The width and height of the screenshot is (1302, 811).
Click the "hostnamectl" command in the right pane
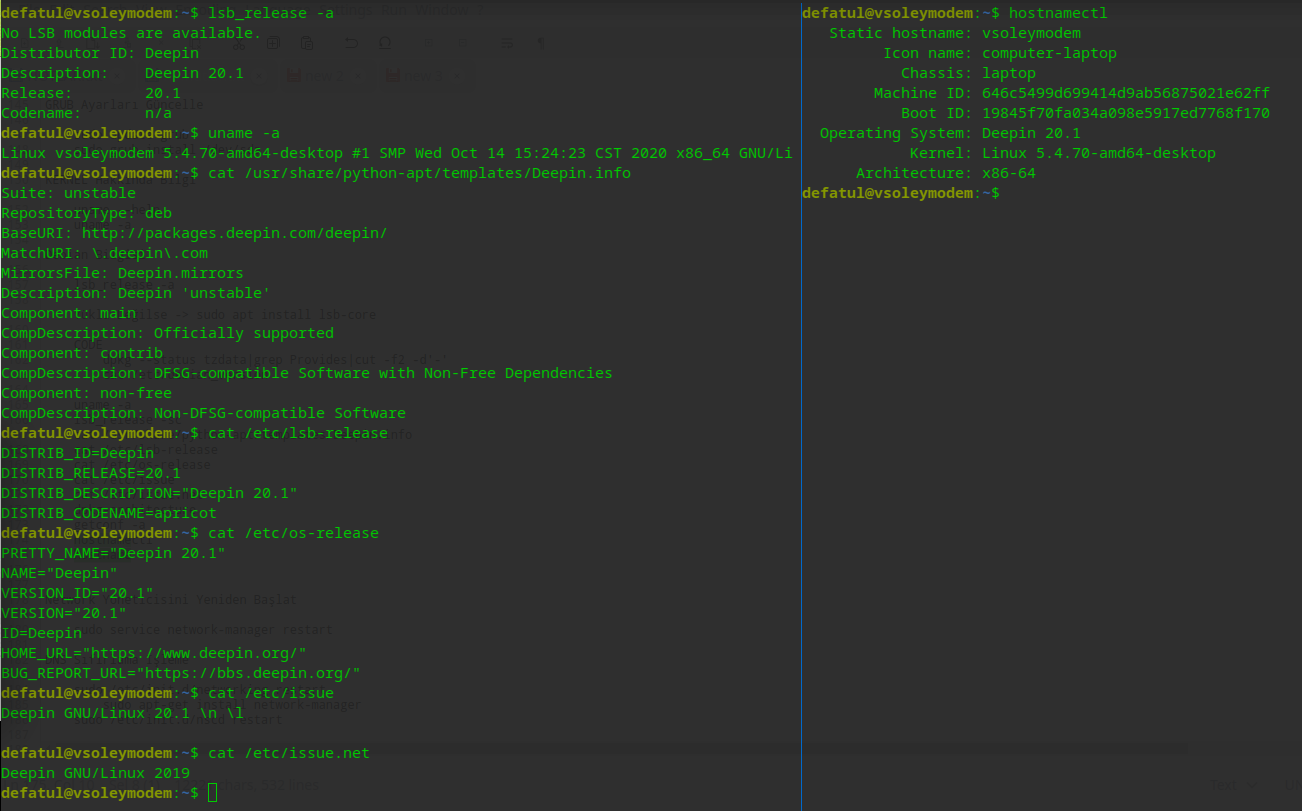pos(1058,13)
